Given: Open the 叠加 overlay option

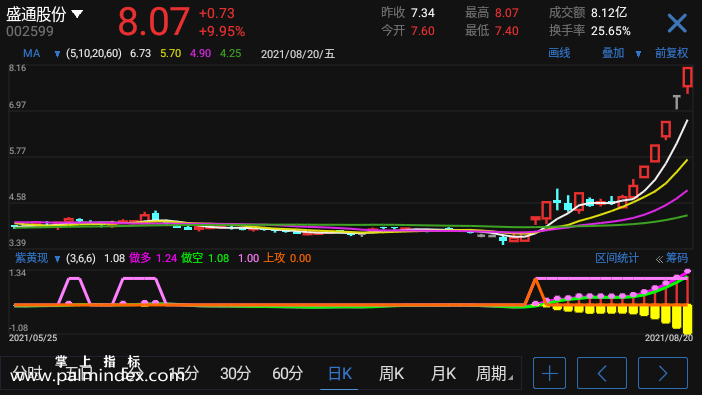Looking at the screenshot, I should 613,53.
